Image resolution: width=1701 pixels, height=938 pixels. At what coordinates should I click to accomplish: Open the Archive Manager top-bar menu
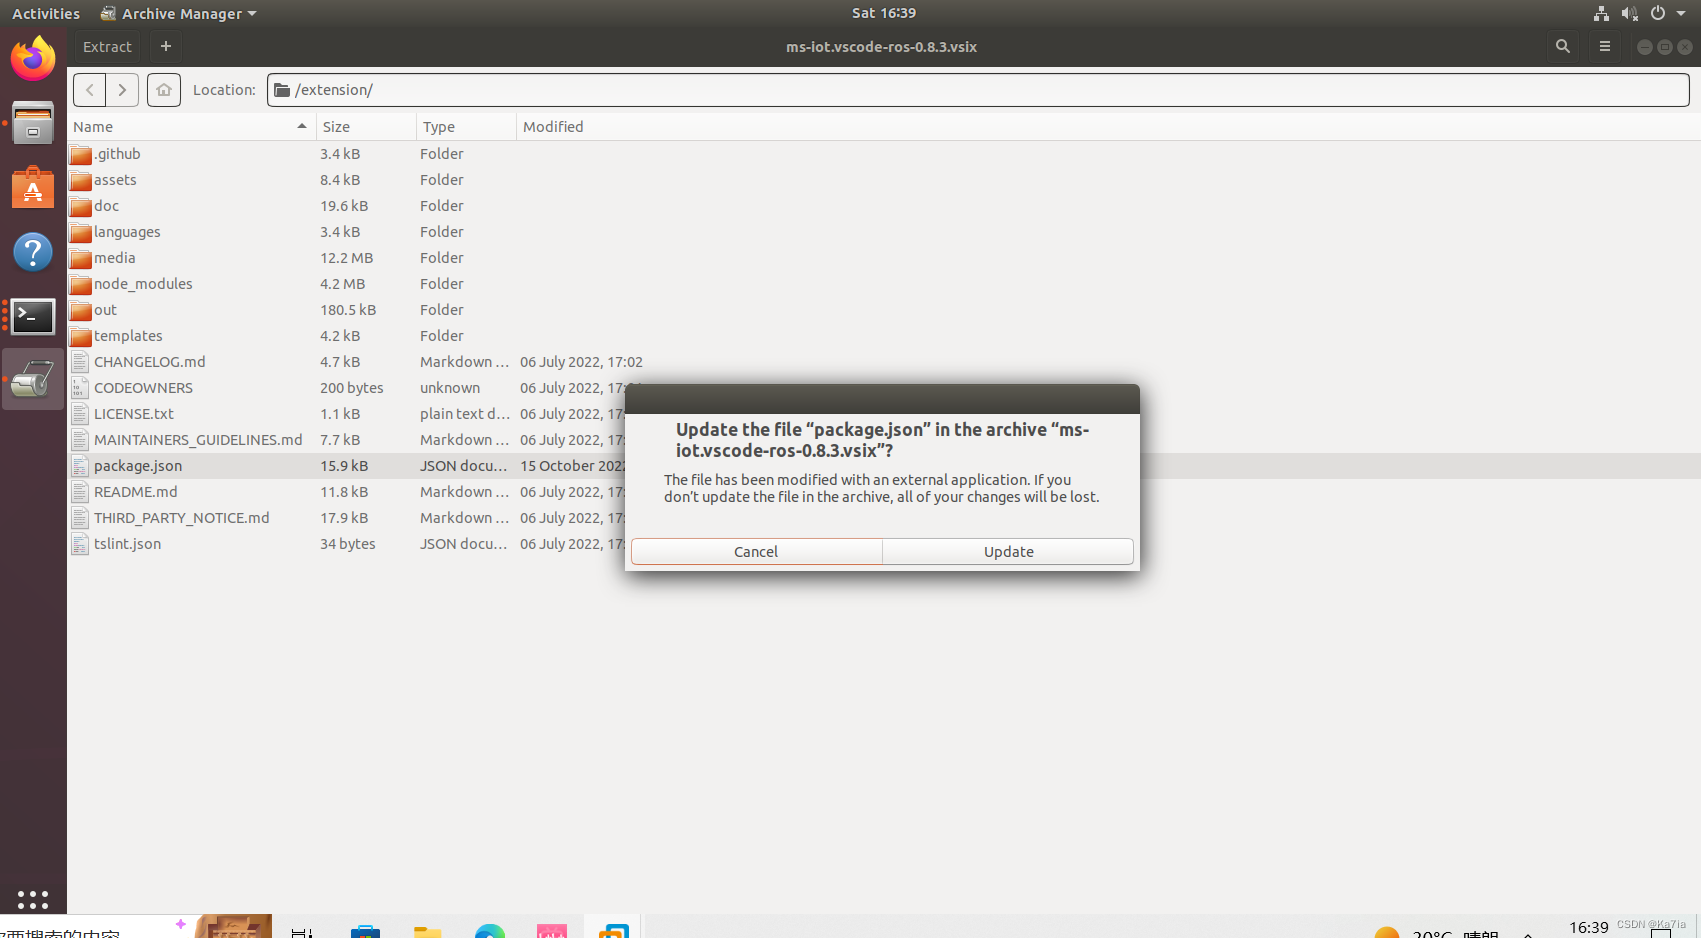point(177,13)
